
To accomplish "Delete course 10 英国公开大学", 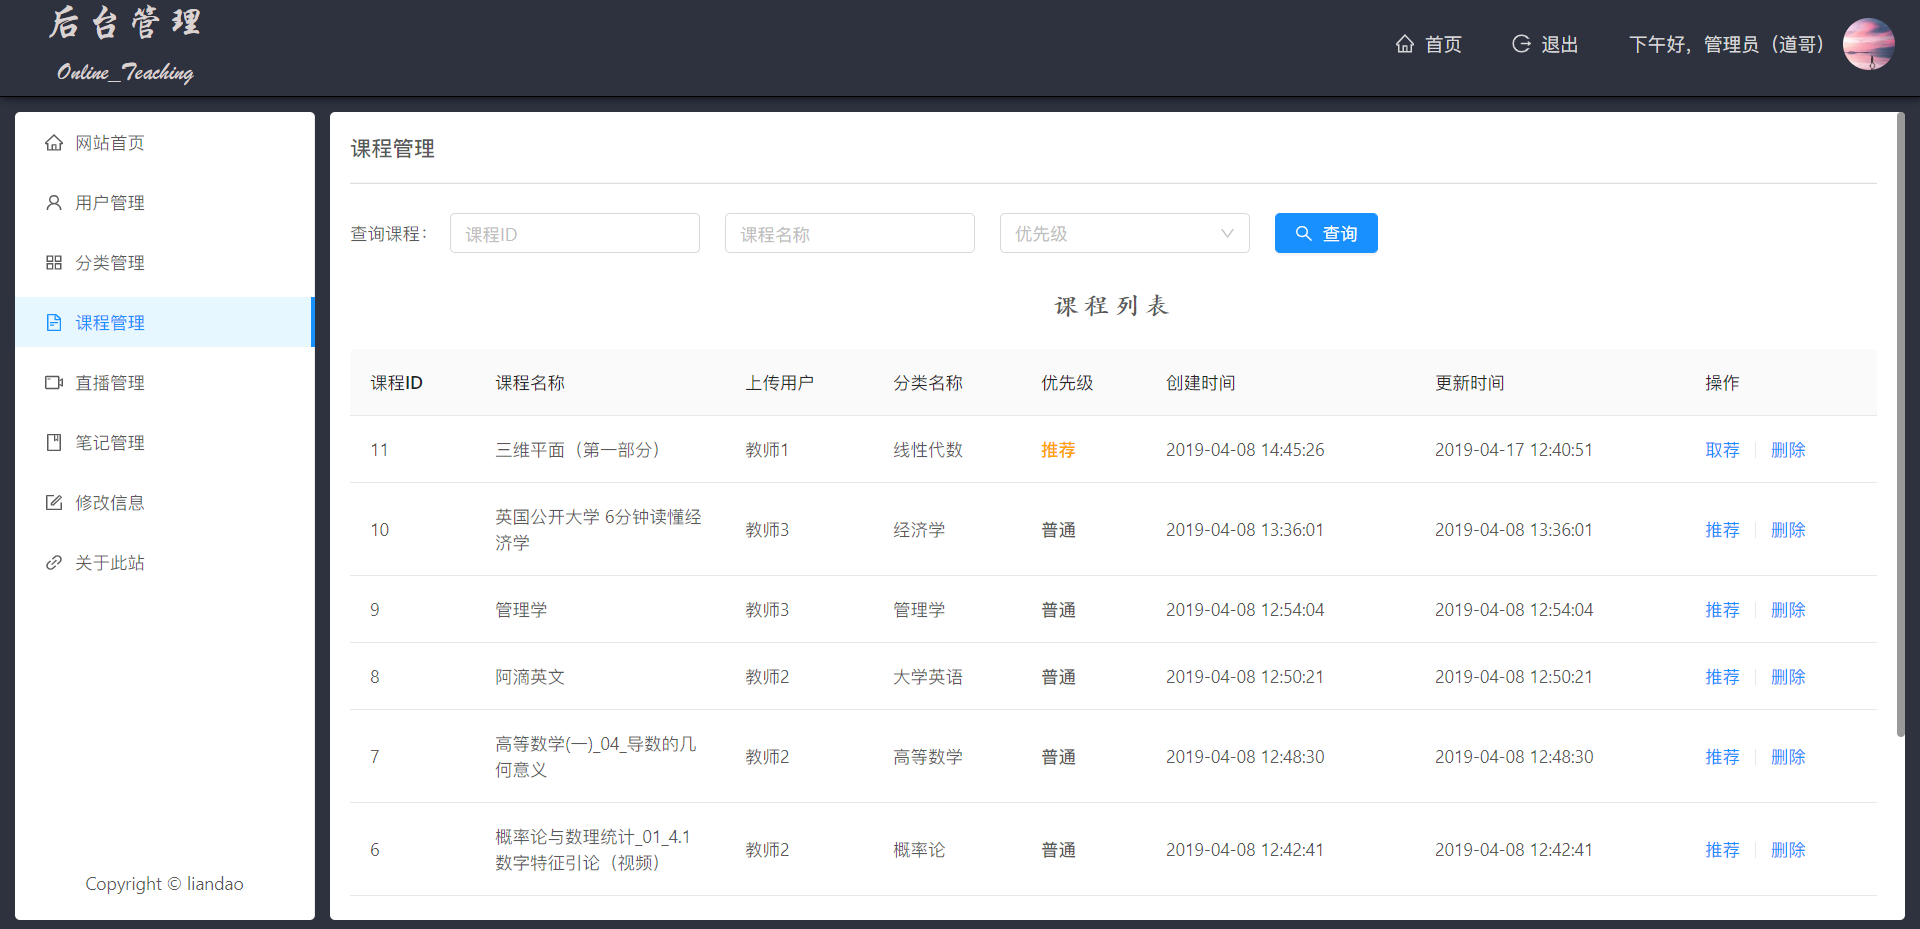I will pos(1788,530).
